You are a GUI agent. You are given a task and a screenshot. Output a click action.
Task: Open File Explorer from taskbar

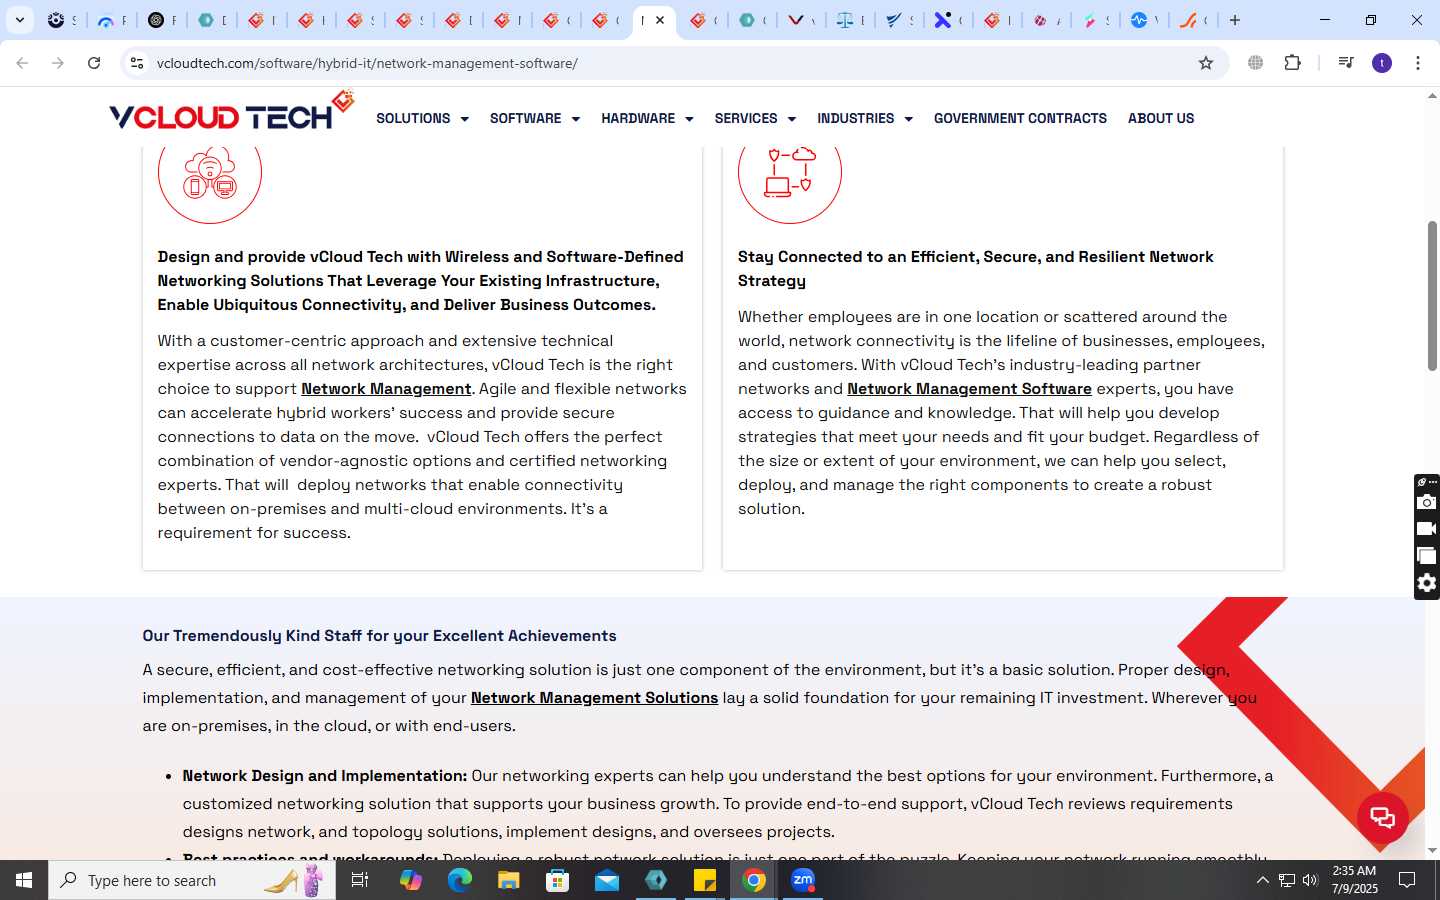[x=508, y=880]
